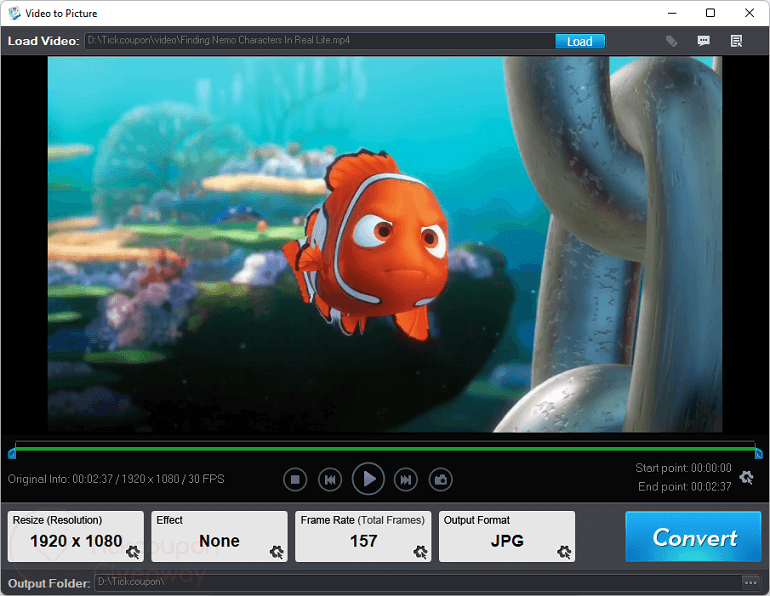
Task: Click the green timeline seek bar
Action: tap(385, 448)
